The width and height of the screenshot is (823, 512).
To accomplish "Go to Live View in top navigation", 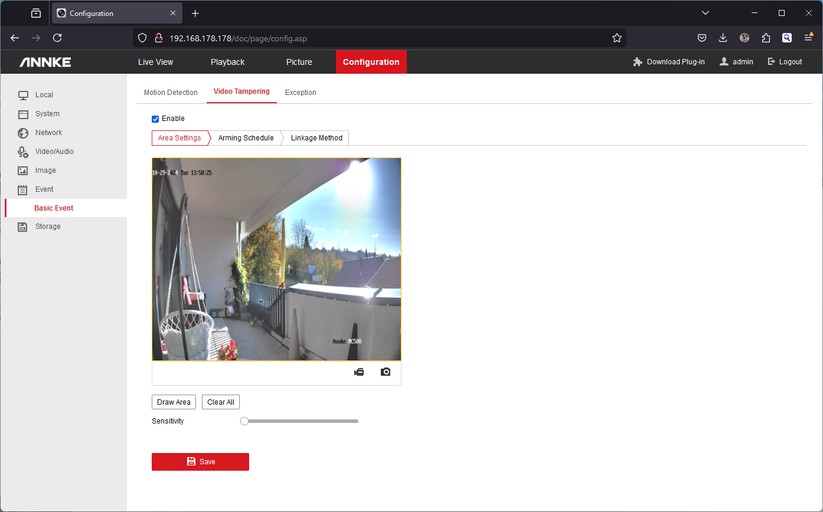I will tap(155, 62).
